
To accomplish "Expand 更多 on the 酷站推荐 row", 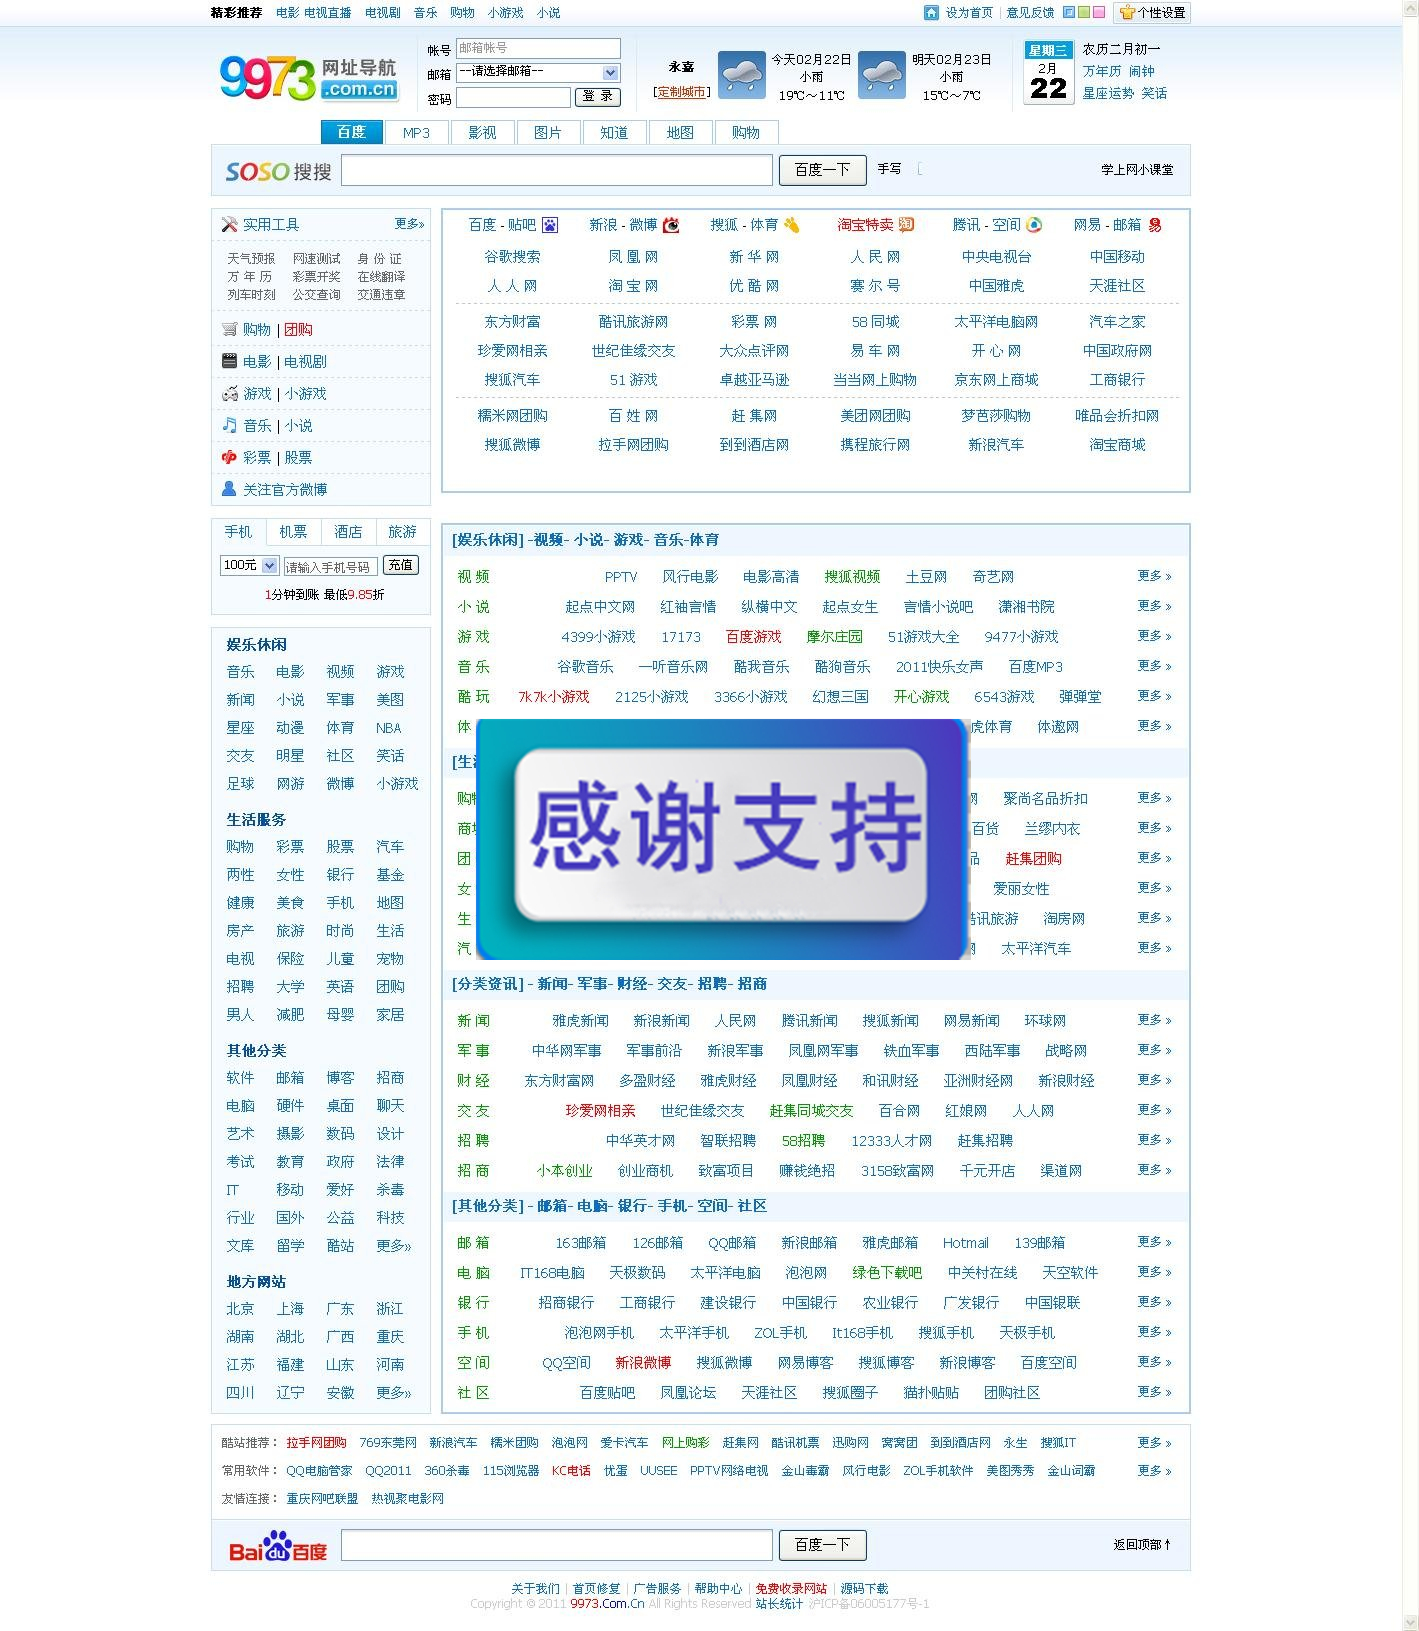I will (1154, 1442).
